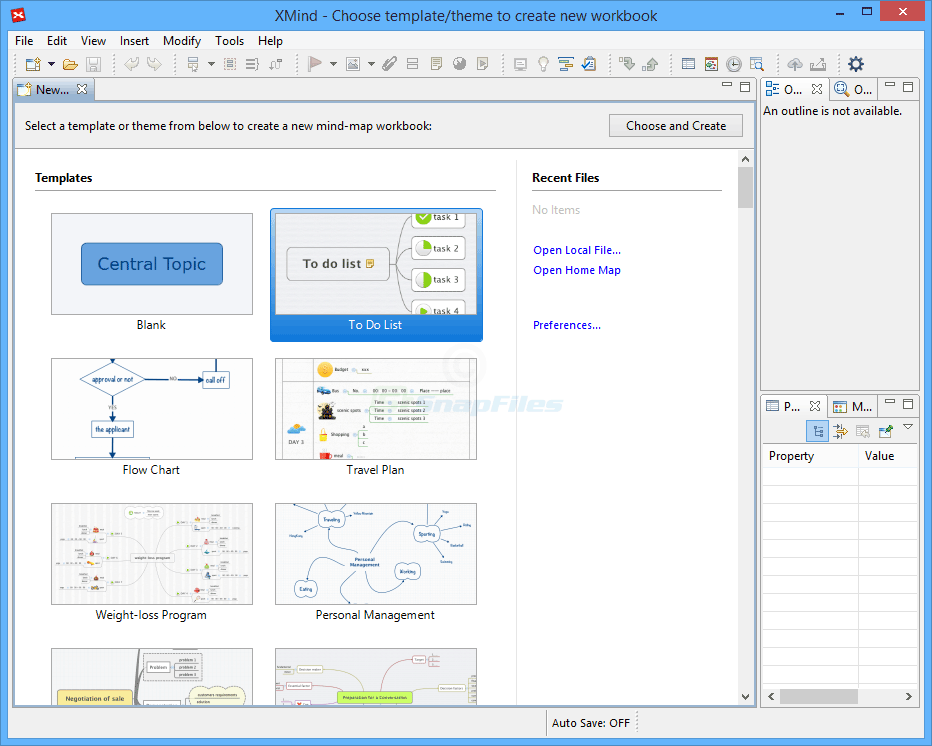Click the Label toolbar icon
Screen dimensions: 932x746
pos(413,64)
